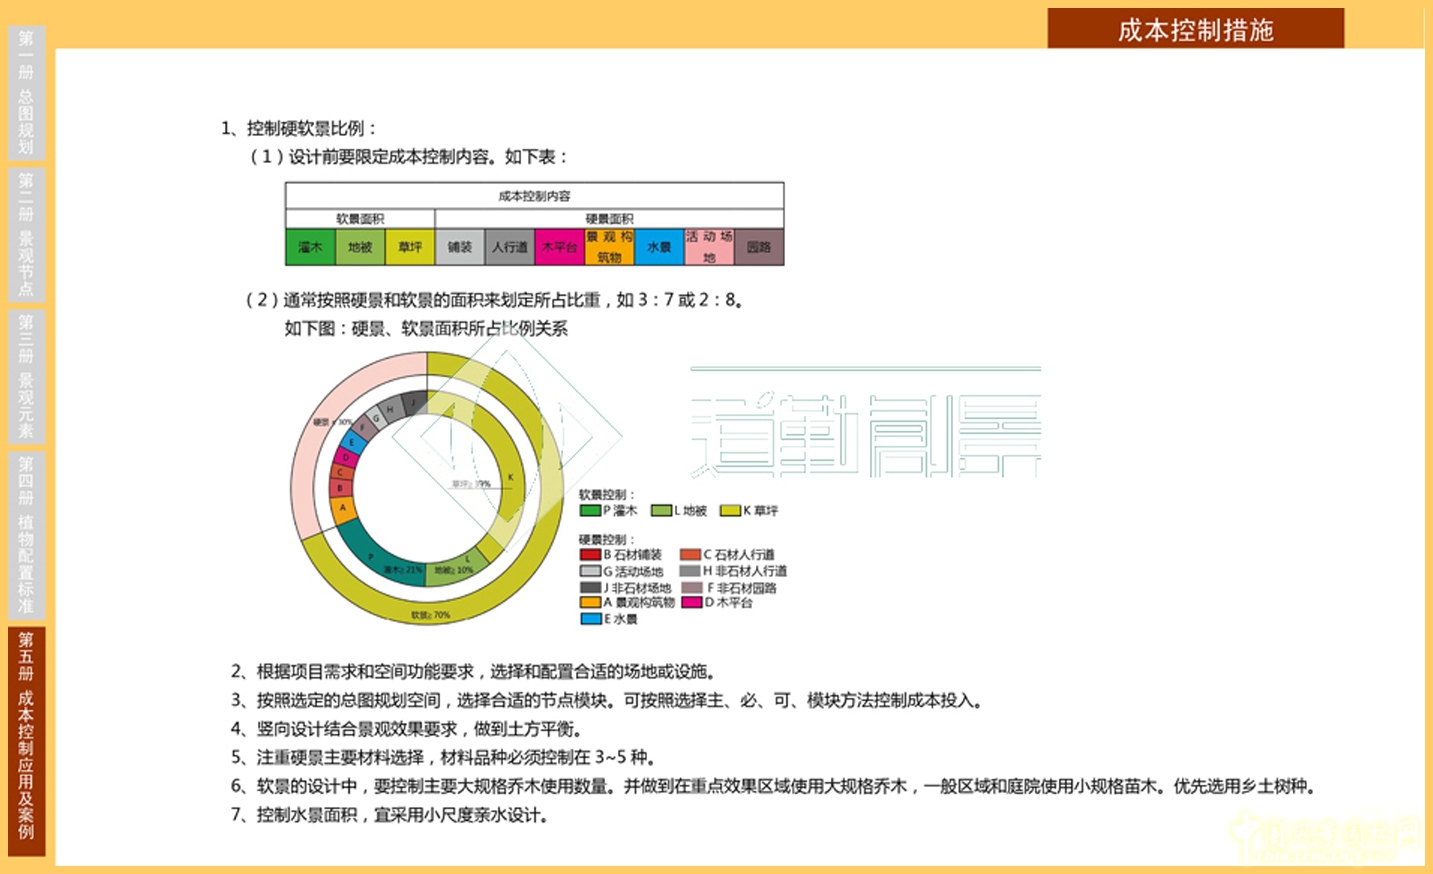Select the A 景观构筑物 legend swatch

click(590, 603)
